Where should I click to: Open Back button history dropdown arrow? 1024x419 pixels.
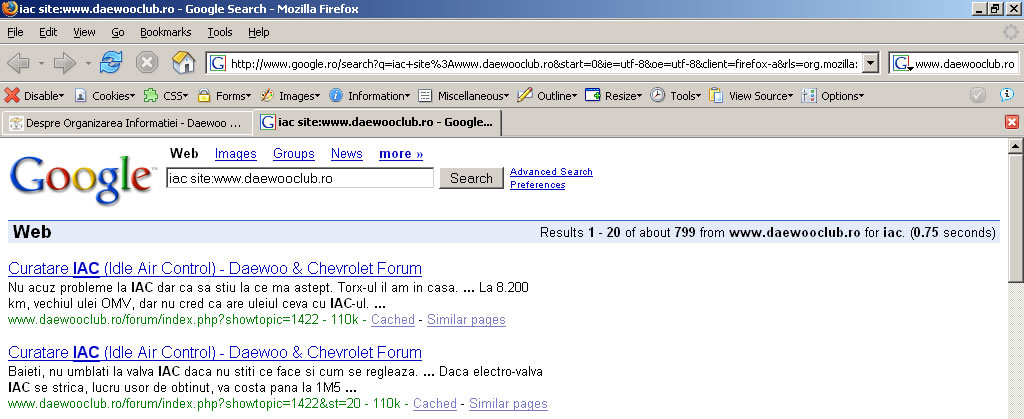[41, 64]
